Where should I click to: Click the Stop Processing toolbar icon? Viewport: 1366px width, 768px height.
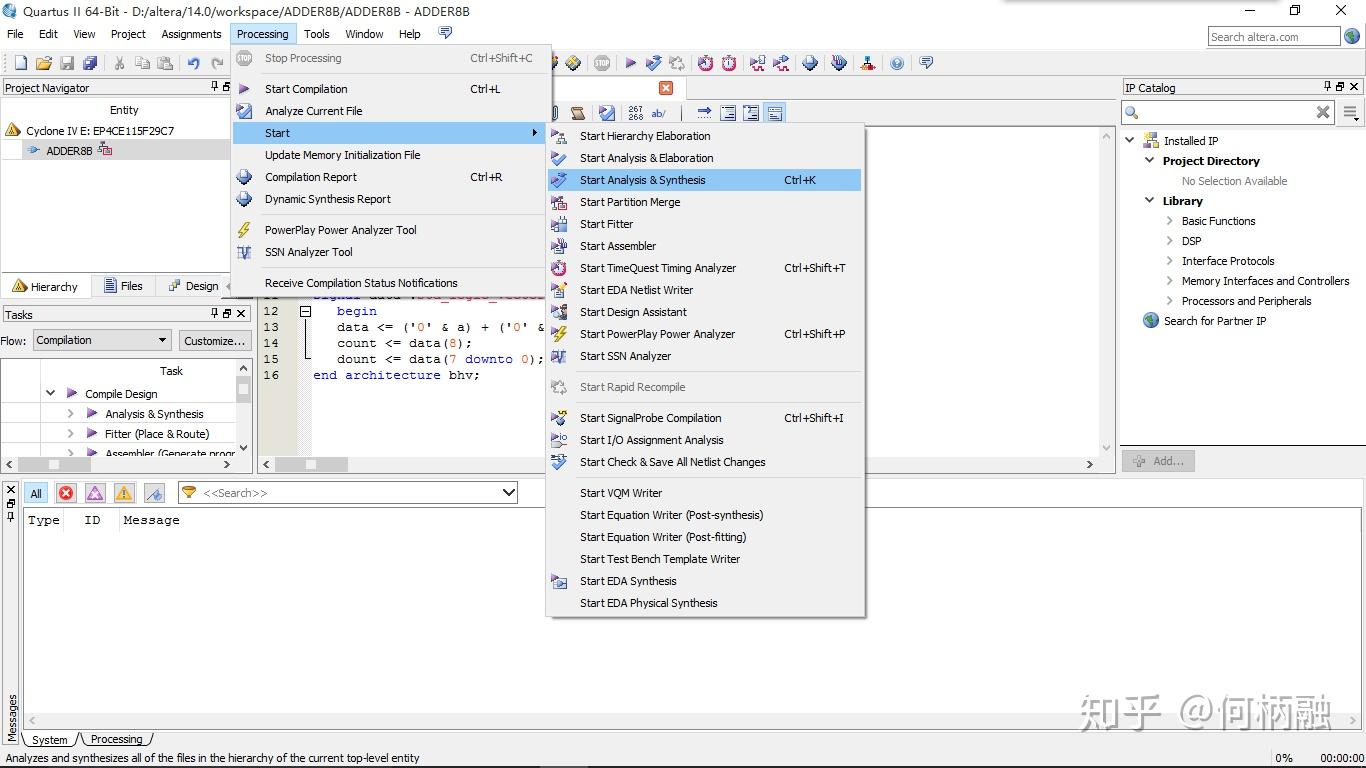(x=602, y=63)
